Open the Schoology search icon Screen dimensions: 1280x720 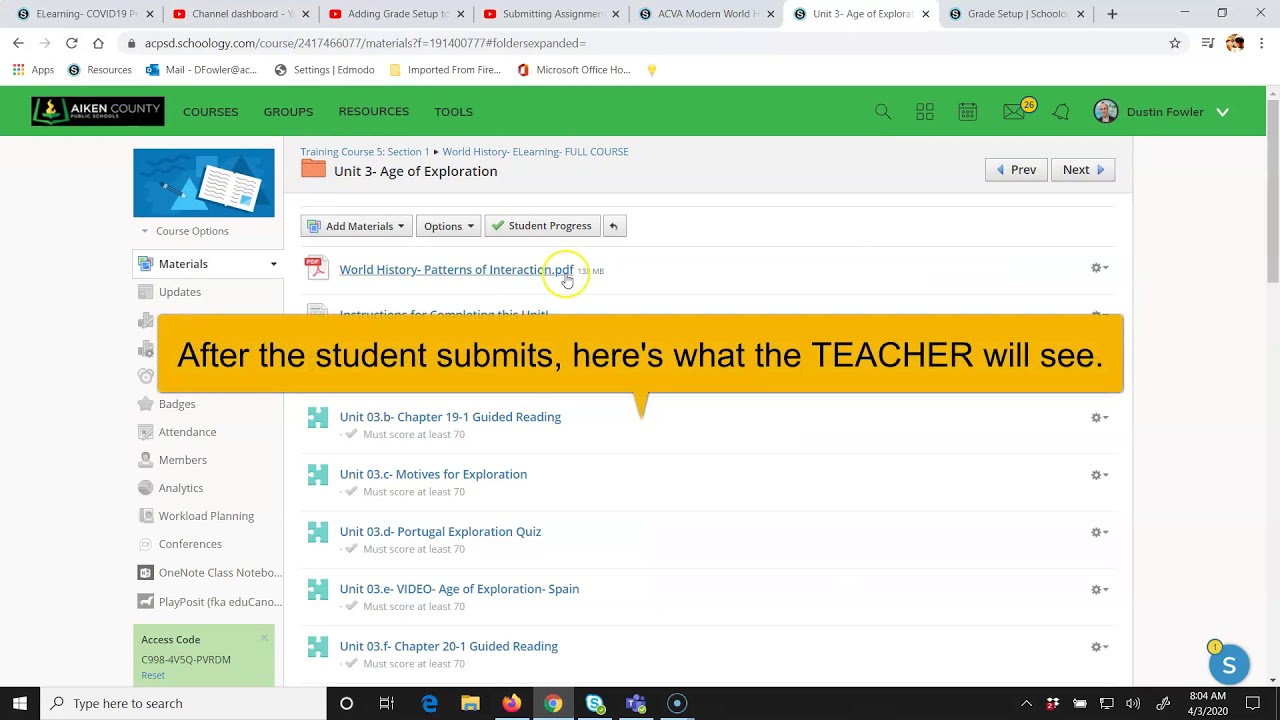coord(883,112)
